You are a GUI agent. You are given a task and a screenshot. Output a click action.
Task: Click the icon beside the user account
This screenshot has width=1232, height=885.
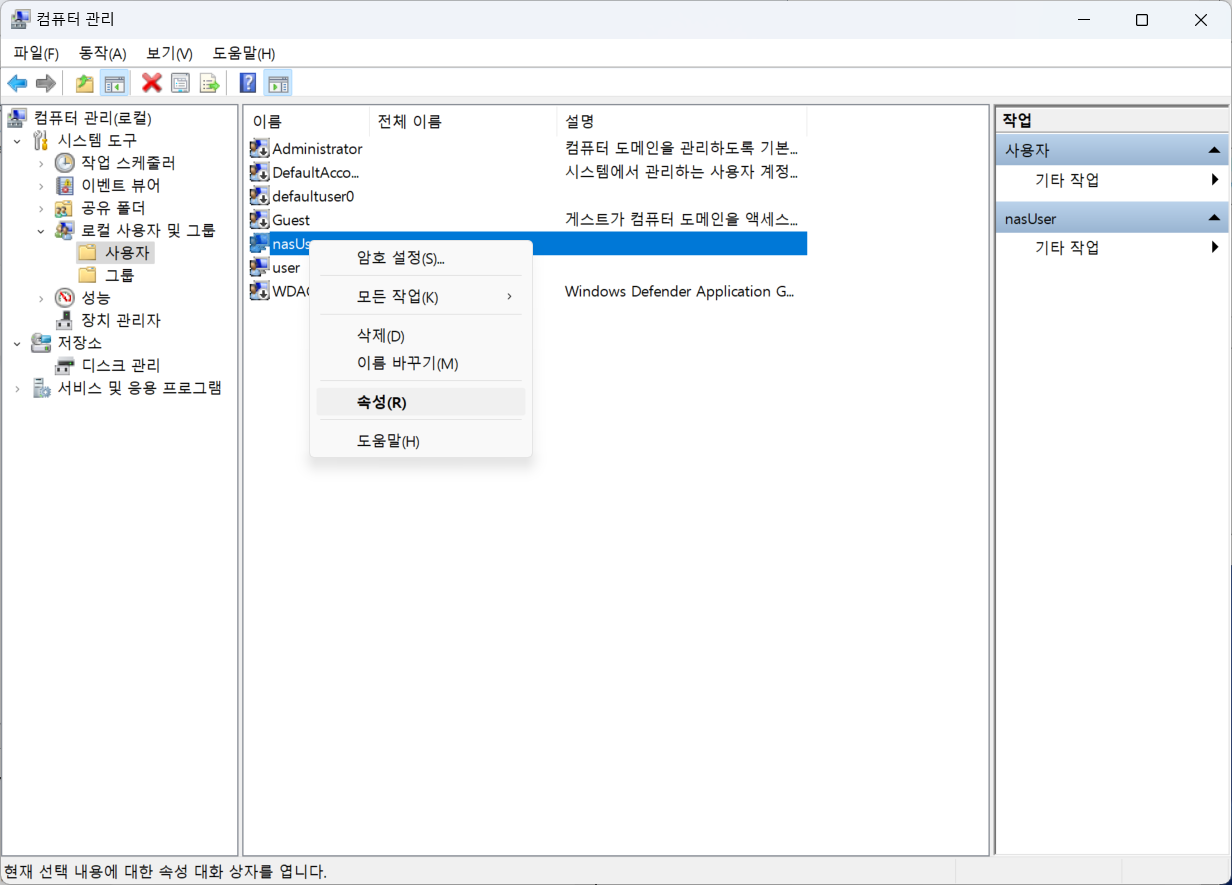coord(259,268)
